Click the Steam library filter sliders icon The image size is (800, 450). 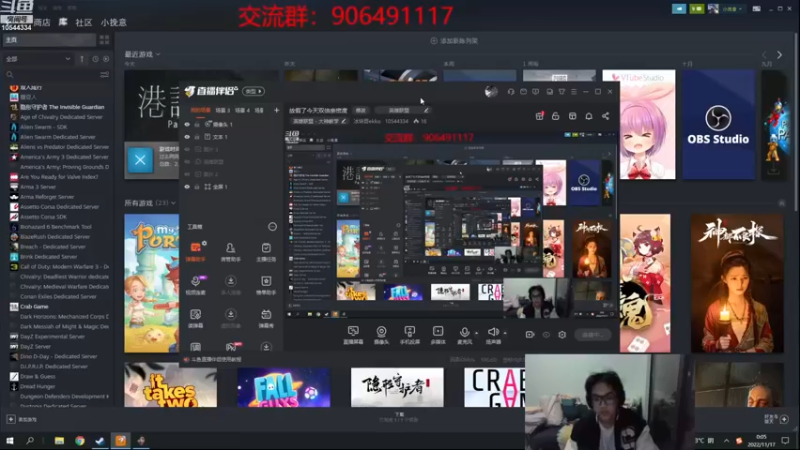105,74
